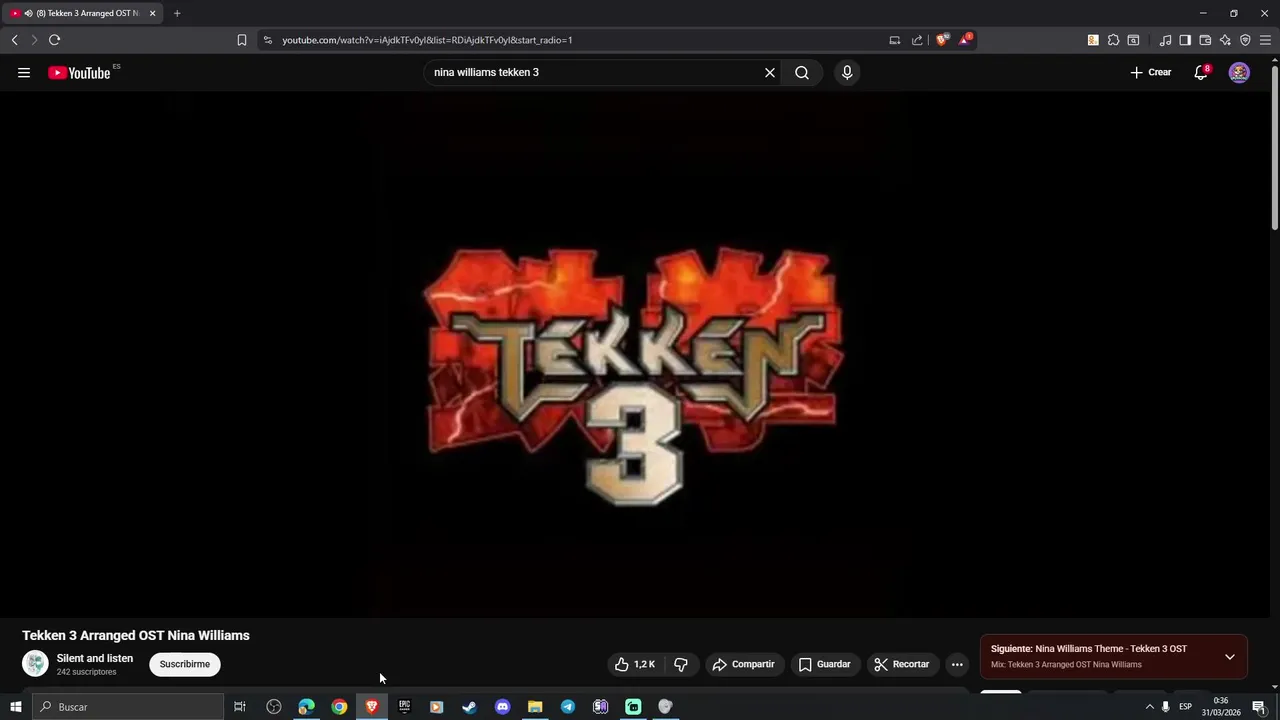Open the extensions puzzle icon
The image size is (1280, 720).
point(1113,40)
